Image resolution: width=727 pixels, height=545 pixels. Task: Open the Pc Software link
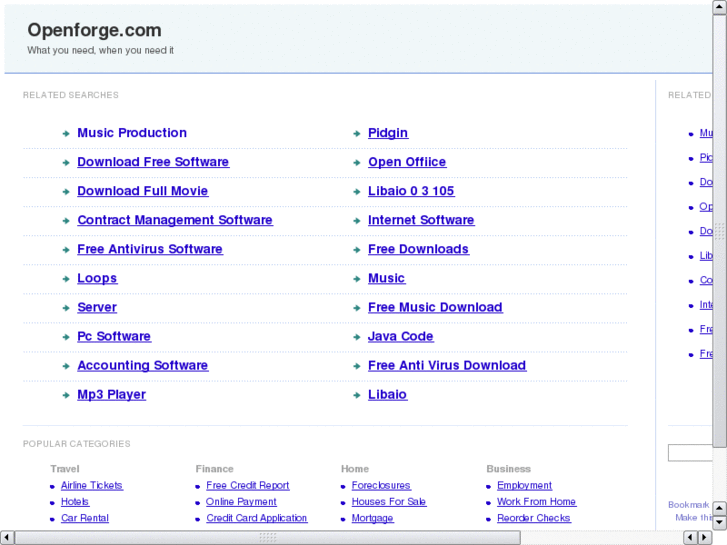114,336
